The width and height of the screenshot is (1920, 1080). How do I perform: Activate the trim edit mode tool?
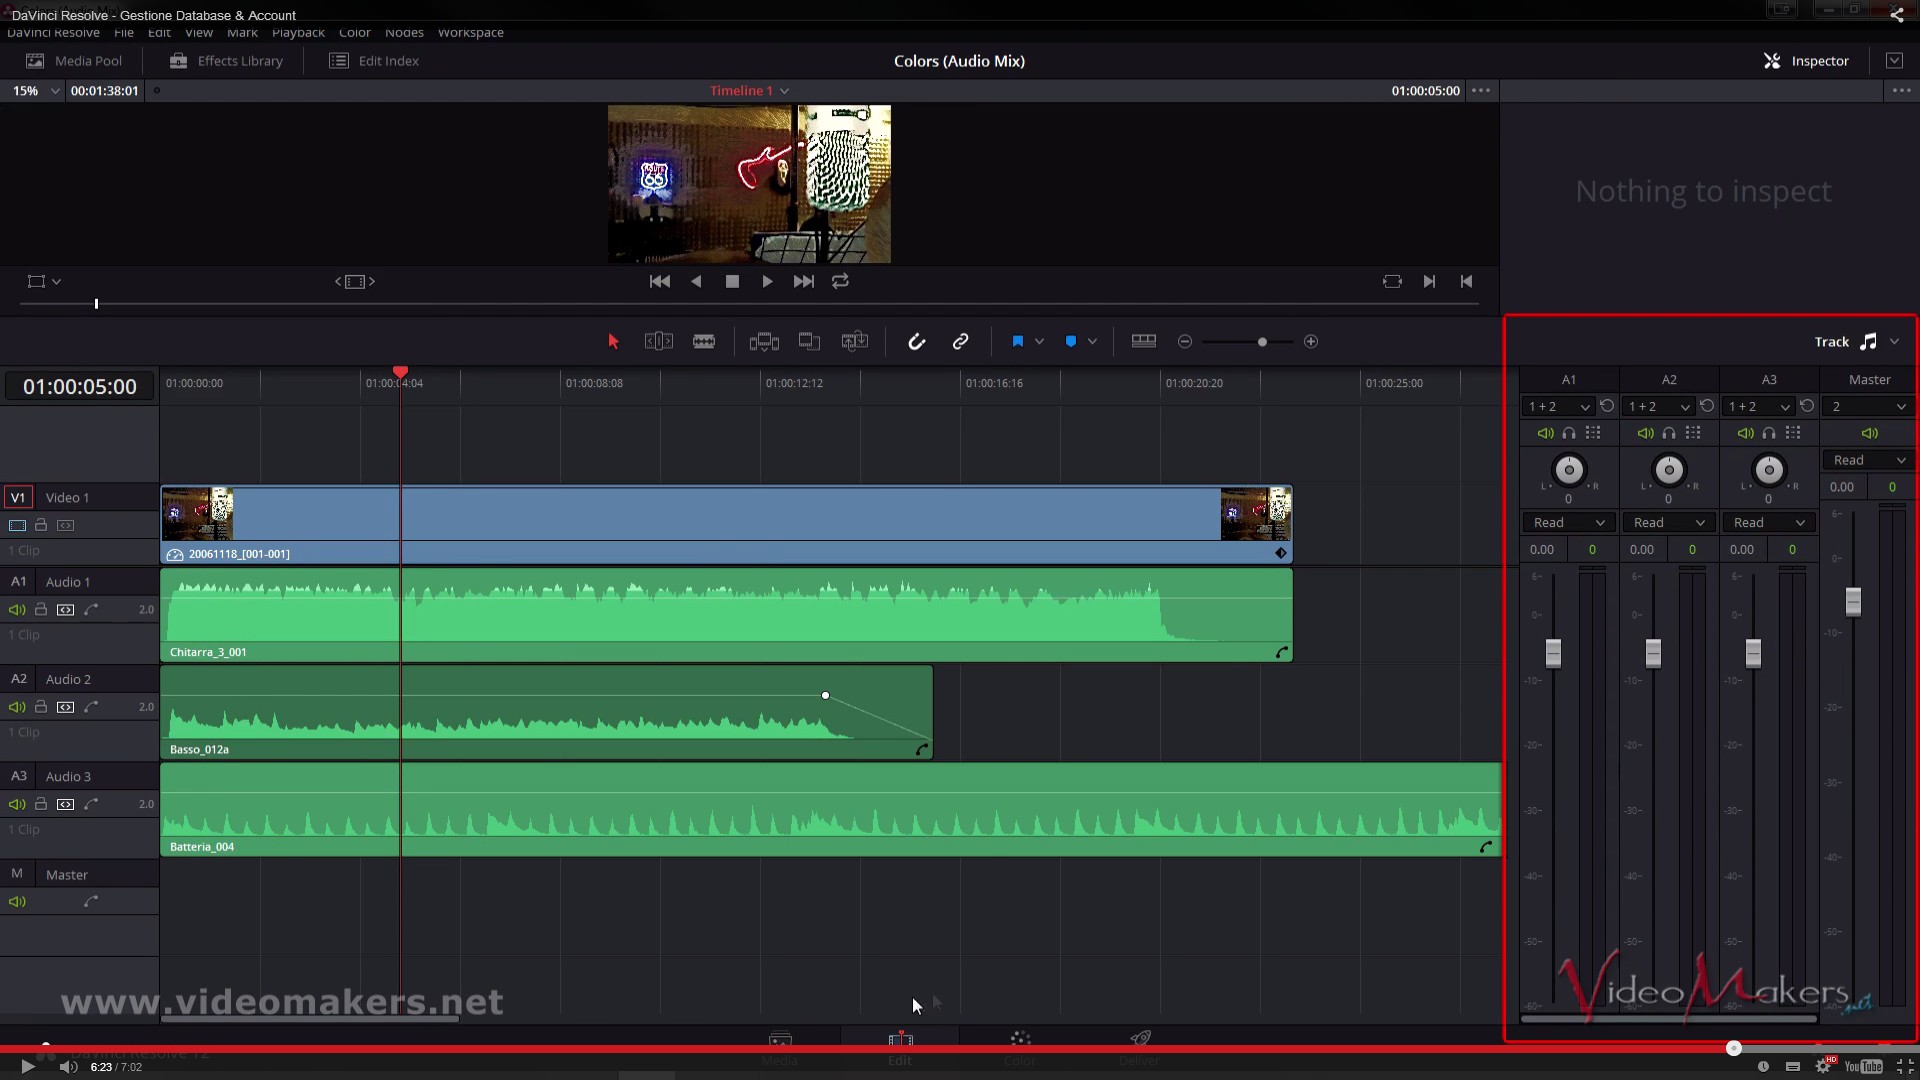658,342
